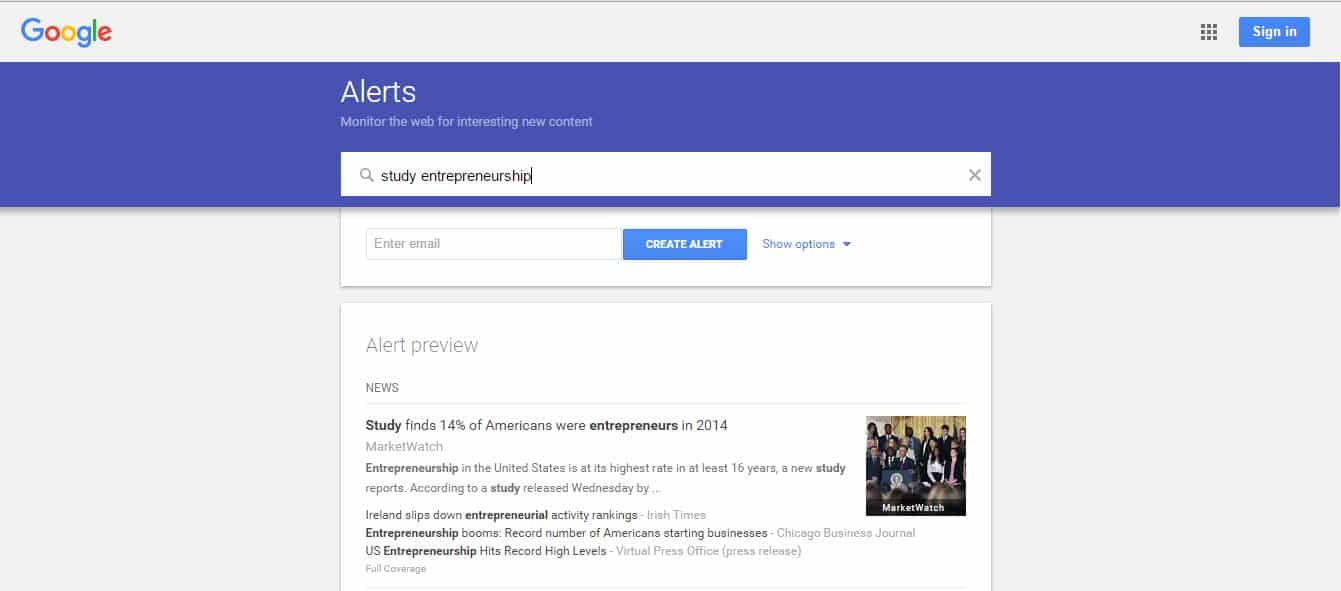Open Entrepreneurship booms Record number article
This screenshot has height=591, width=1341.
coord(566,533)
